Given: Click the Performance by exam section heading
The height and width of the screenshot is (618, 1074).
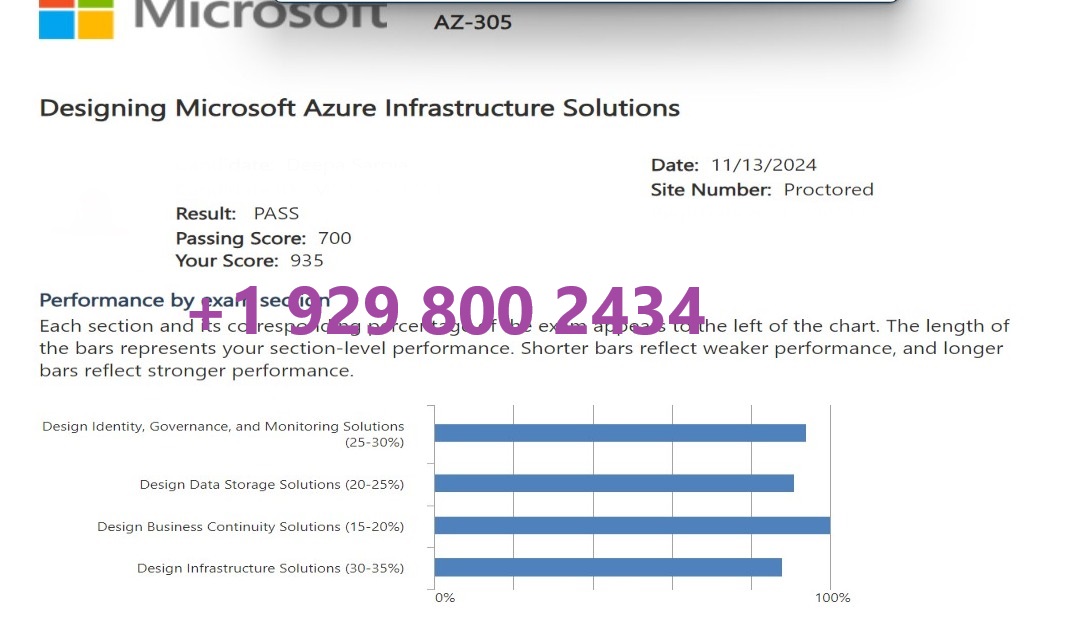Looking at the screenshot, I should (x=184, y=300).
